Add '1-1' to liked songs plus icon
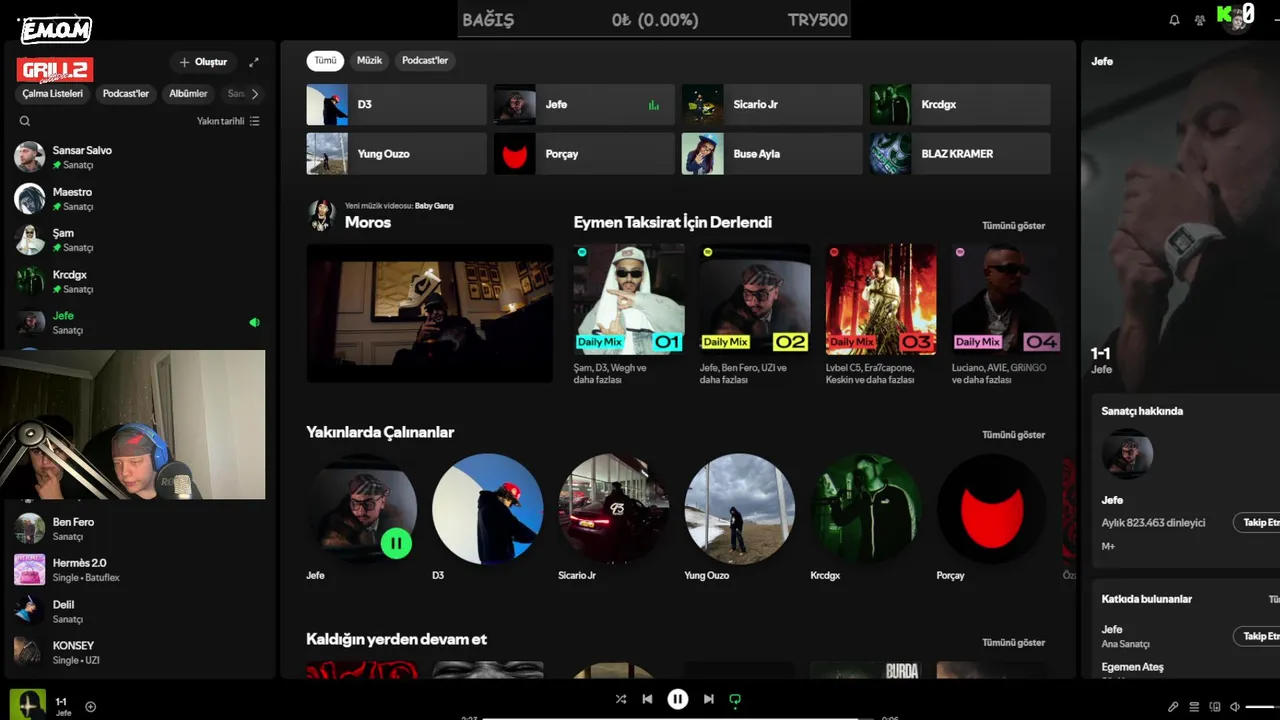The image size is (1280, 720). [90, 707]
